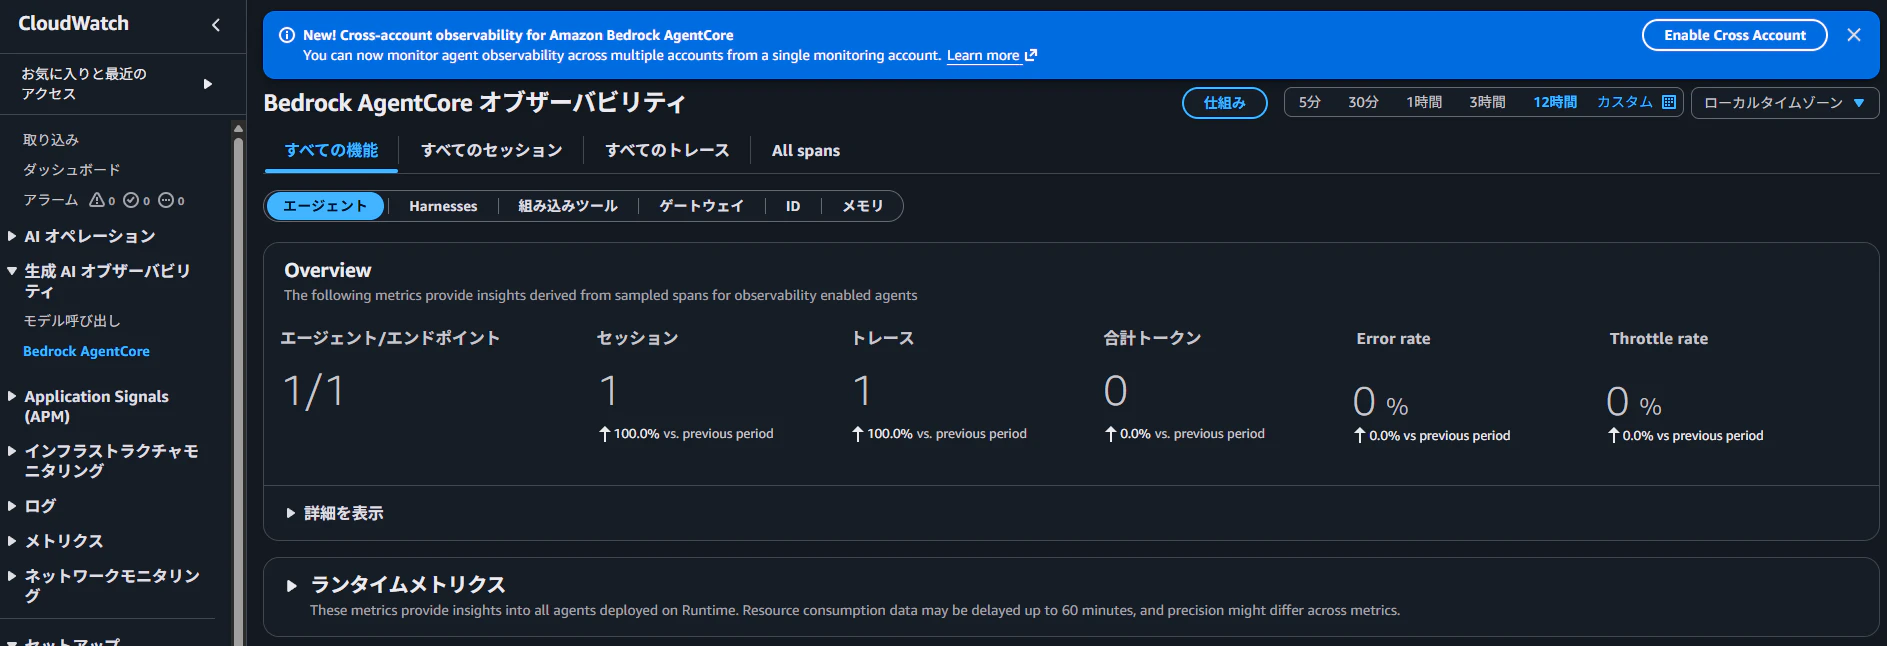Image resolution: width=1887 pixels, height=646 pixels.
Task: Click the 仕組み button
Action: [1225, 103]
